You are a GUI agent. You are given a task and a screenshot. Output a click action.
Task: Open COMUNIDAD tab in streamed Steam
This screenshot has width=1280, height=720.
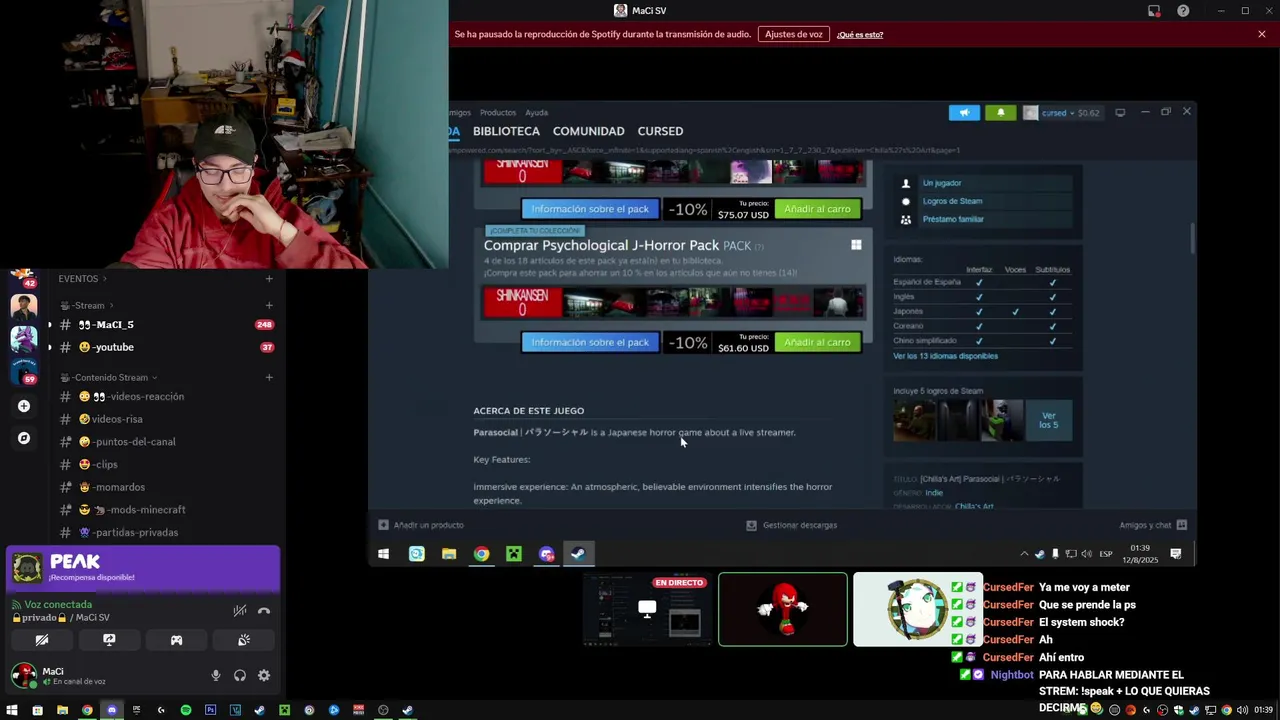point(588,131)
